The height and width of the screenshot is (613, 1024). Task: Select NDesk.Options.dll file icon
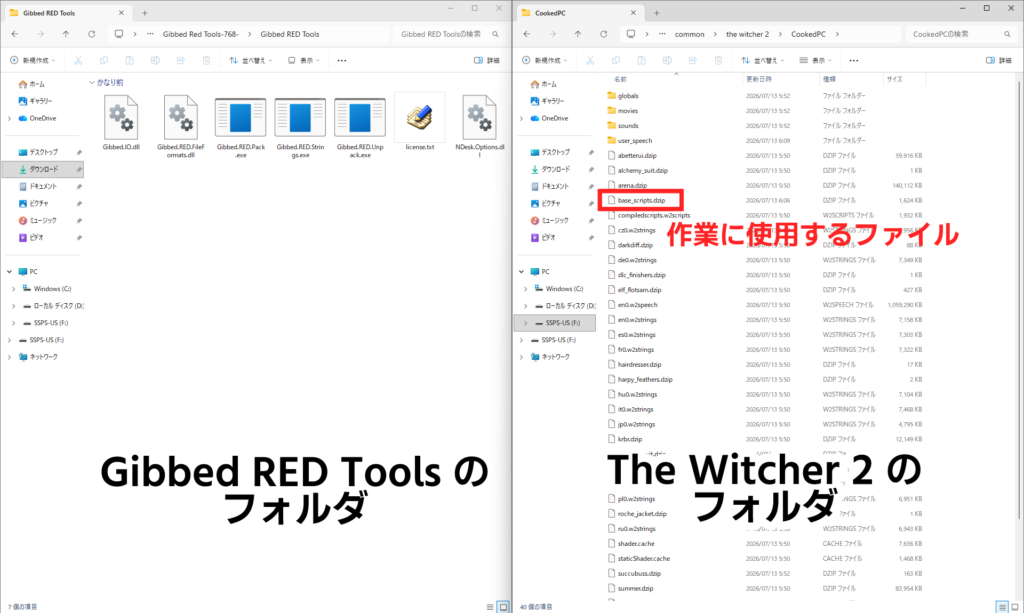[479, 117]
